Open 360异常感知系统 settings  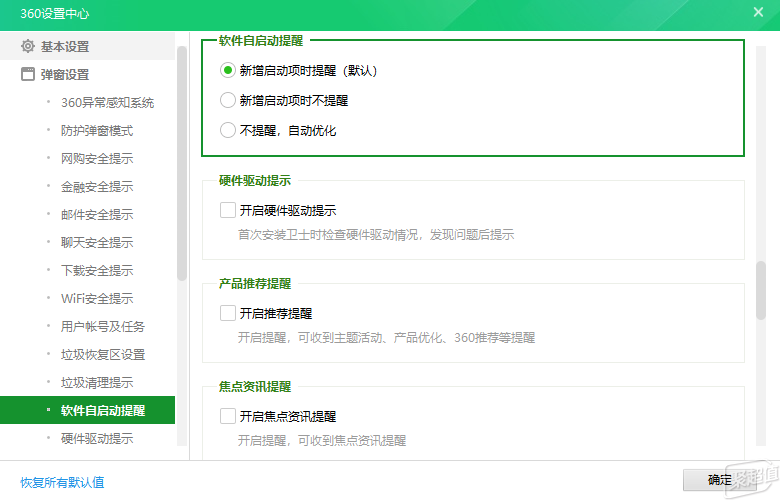[x=107, y=102]
